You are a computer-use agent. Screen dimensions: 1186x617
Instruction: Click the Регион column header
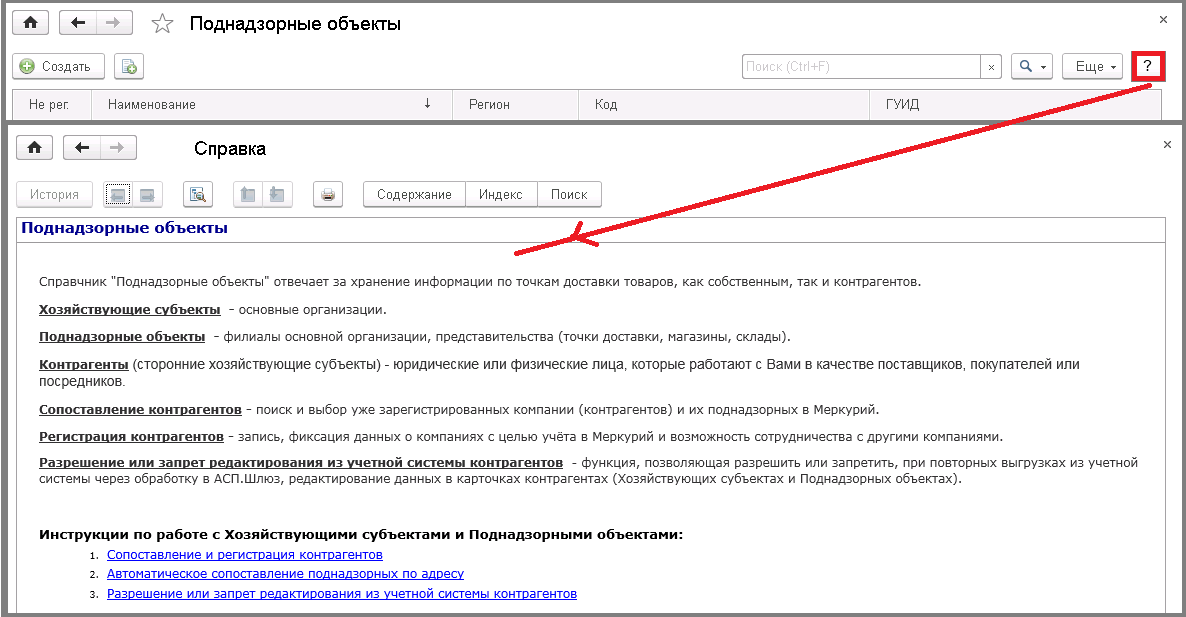[515, 104]
